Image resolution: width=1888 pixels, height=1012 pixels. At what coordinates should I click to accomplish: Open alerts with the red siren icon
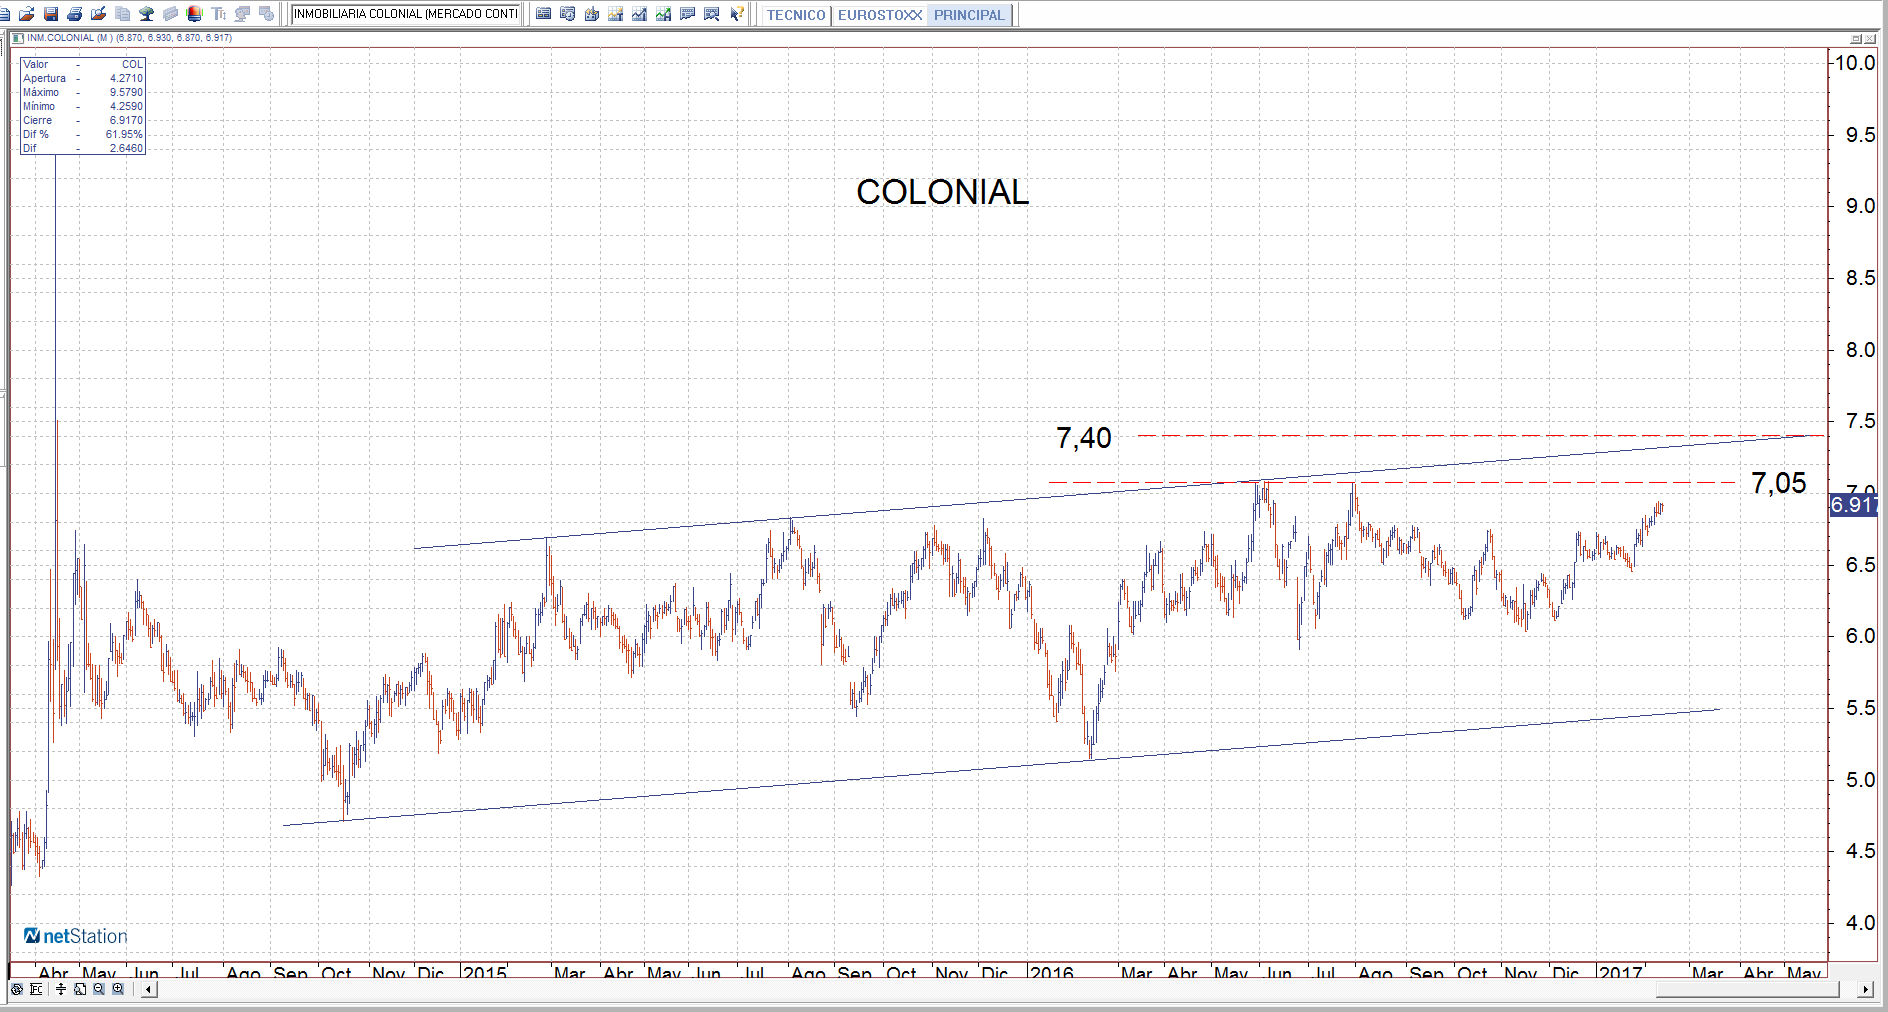195,14
